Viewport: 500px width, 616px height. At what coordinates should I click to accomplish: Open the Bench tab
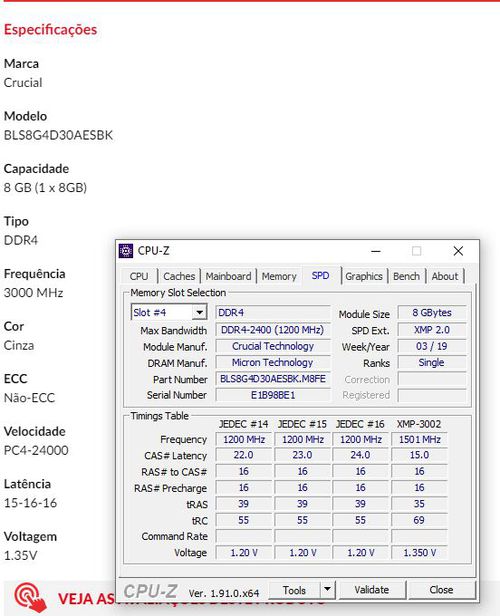click(406, 276)
